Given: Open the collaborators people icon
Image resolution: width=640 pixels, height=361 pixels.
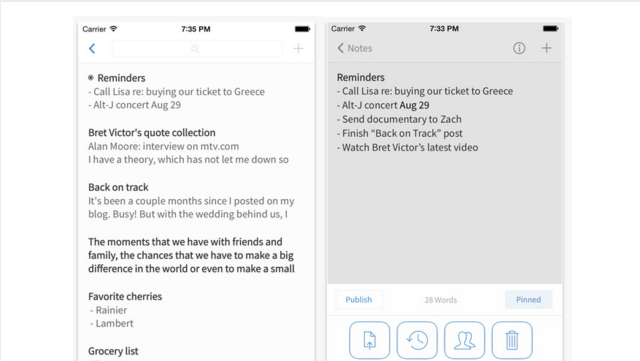Looking at the screenshot, I should (x=464, y=340).
